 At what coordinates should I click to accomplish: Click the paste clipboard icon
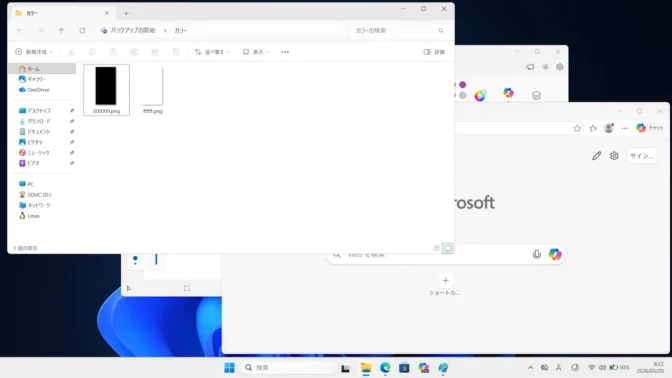pyautogui.click(x=113, y=52)
